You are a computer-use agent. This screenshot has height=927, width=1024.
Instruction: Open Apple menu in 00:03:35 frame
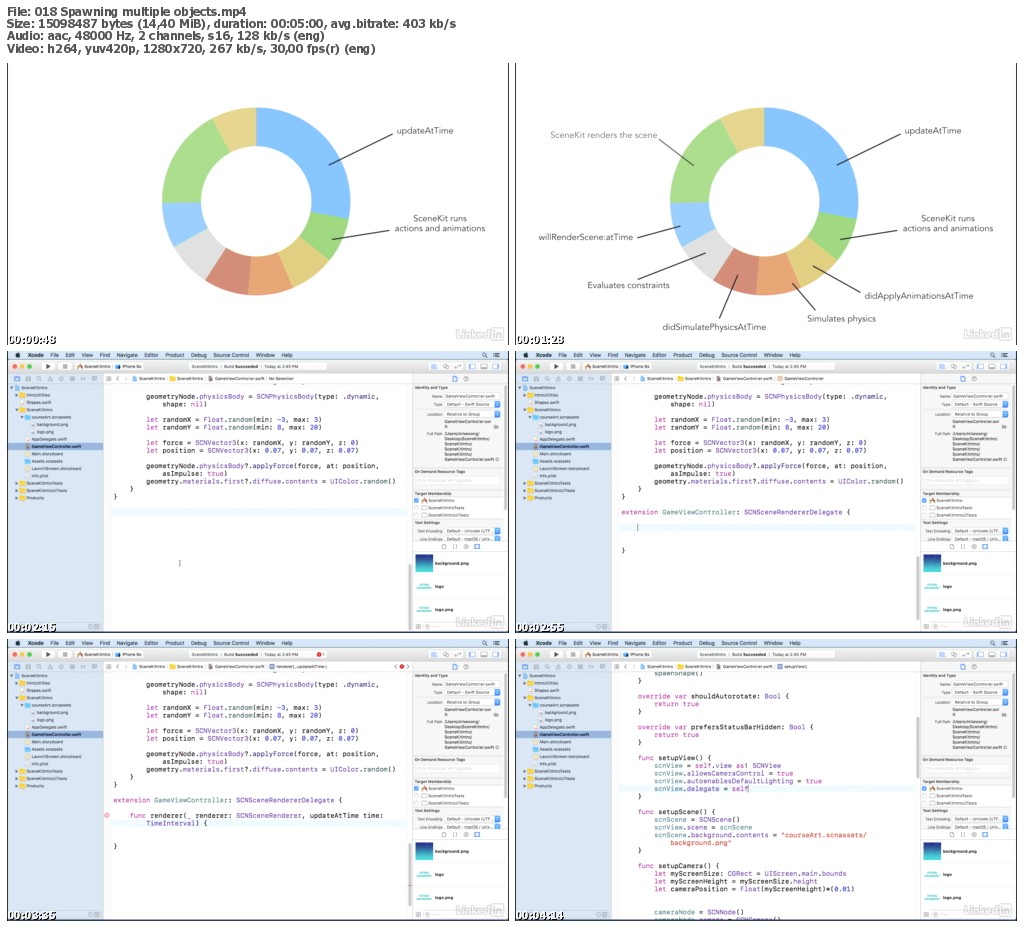click(18, 643)
